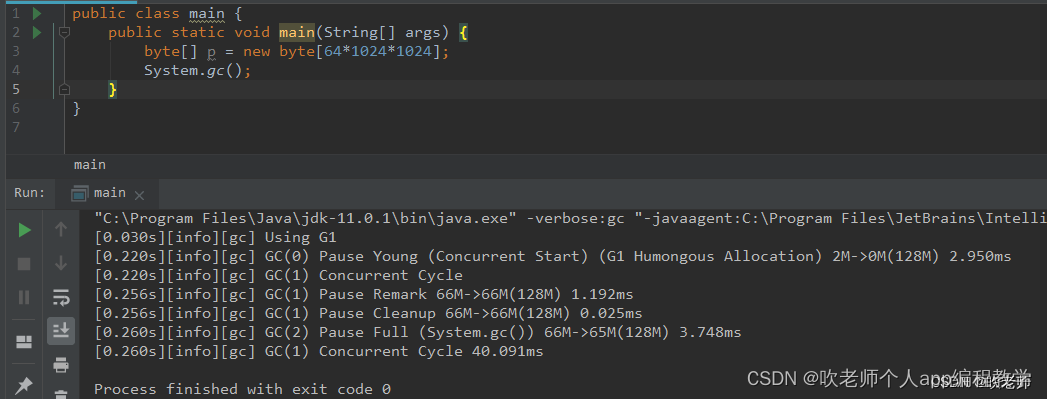The width and height of the screenshot is (1047, 399).
Task: Click 'System.gc();' call on line 4
Action: click(198, 70)
